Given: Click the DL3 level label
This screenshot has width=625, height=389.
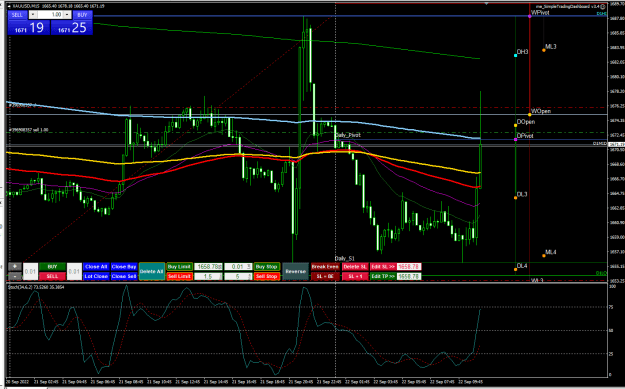Looking at the screenshot, I should point(522,194).
